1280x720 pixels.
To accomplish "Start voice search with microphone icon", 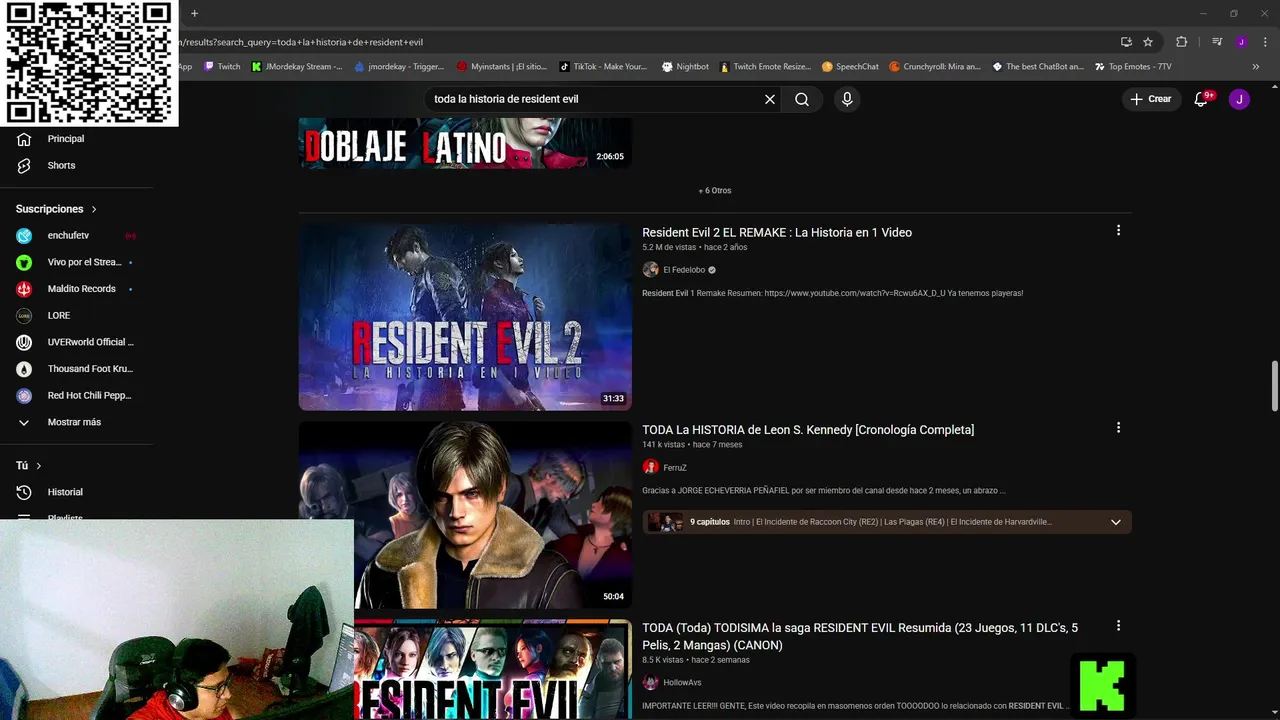I will pyautogui.click(x=847, y=99).
